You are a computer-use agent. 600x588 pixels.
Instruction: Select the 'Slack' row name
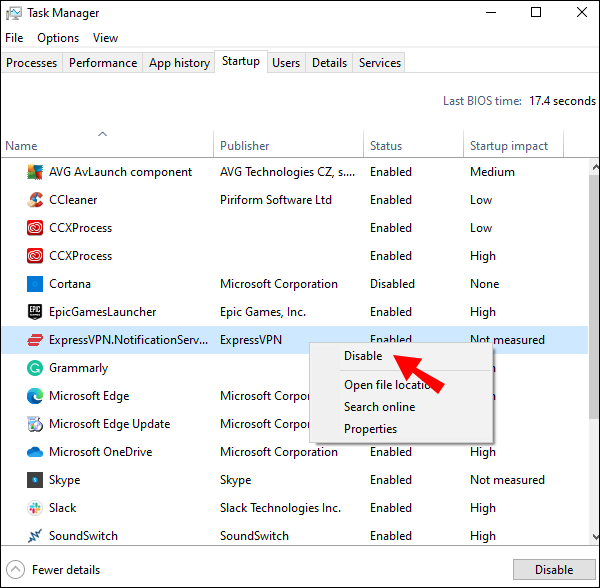tap(62, 508)
